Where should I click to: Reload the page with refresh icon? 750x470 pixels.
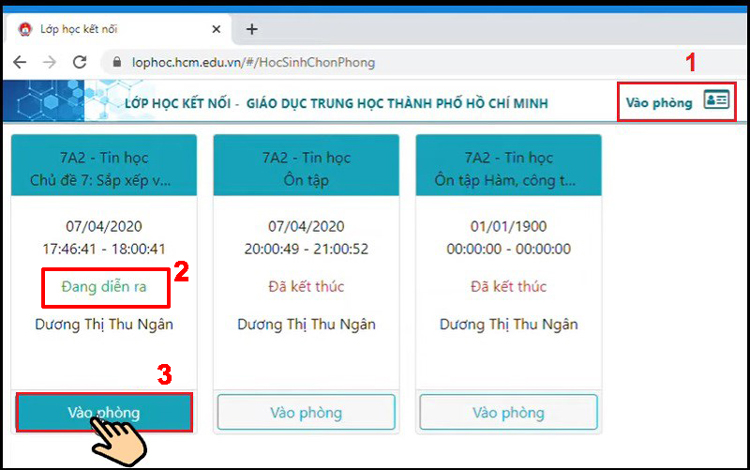click(79, 62)
